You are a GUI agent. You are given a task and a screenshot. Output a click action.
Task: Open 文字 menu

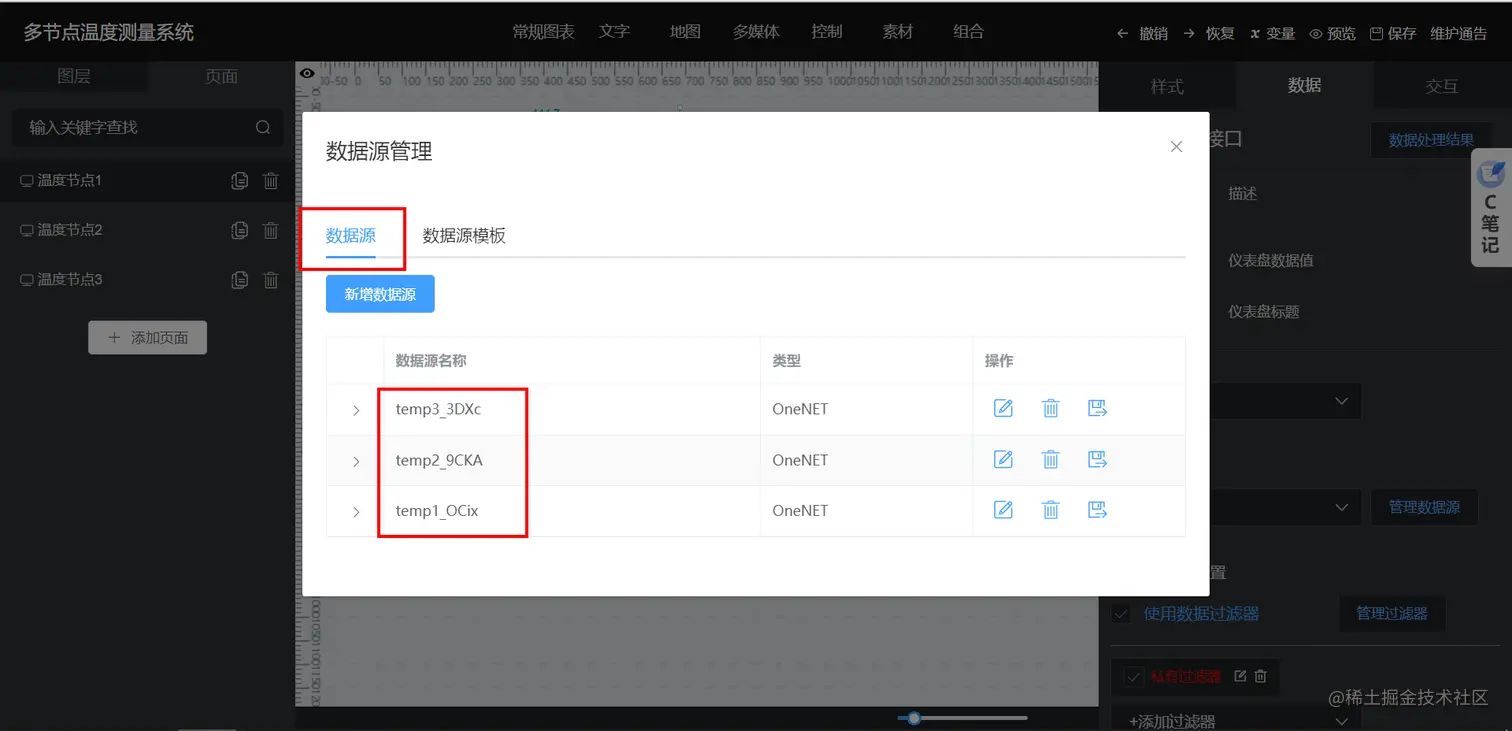[x=614, y=32]
